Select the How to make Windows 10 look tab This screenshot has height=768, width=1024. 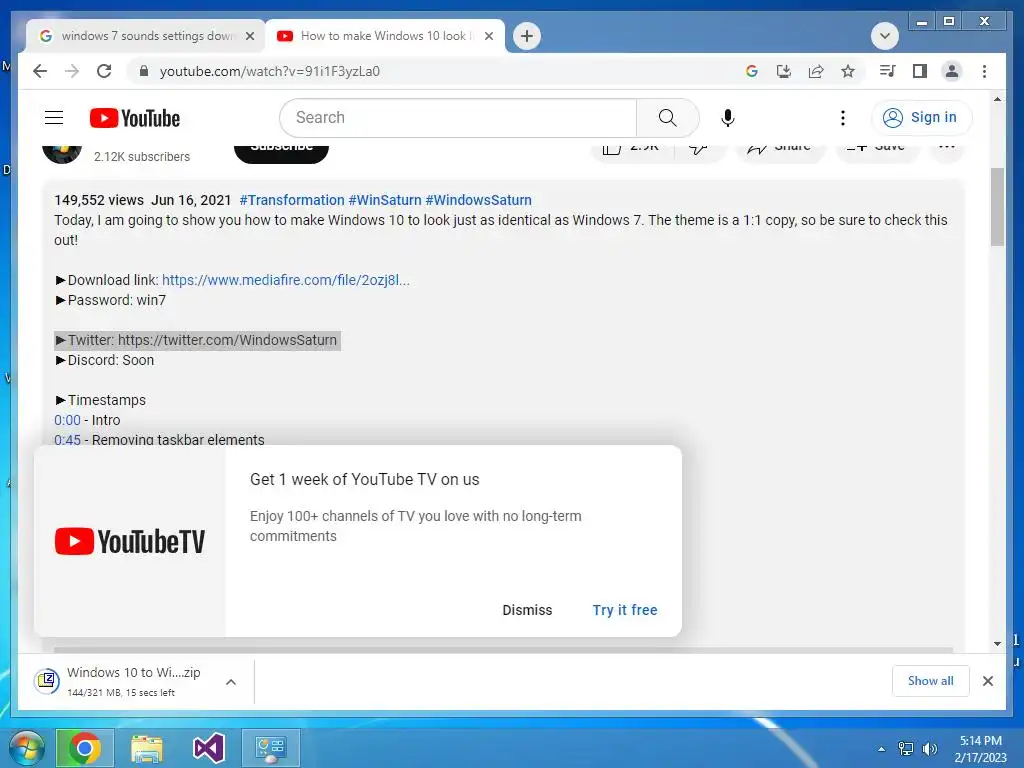385,36
